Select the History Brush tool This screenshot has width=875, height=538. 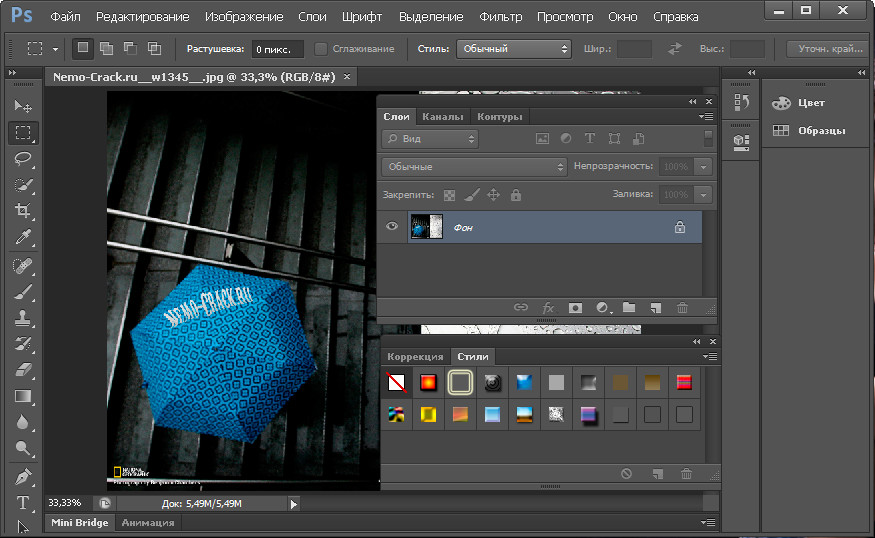click(x=23, y=344)
